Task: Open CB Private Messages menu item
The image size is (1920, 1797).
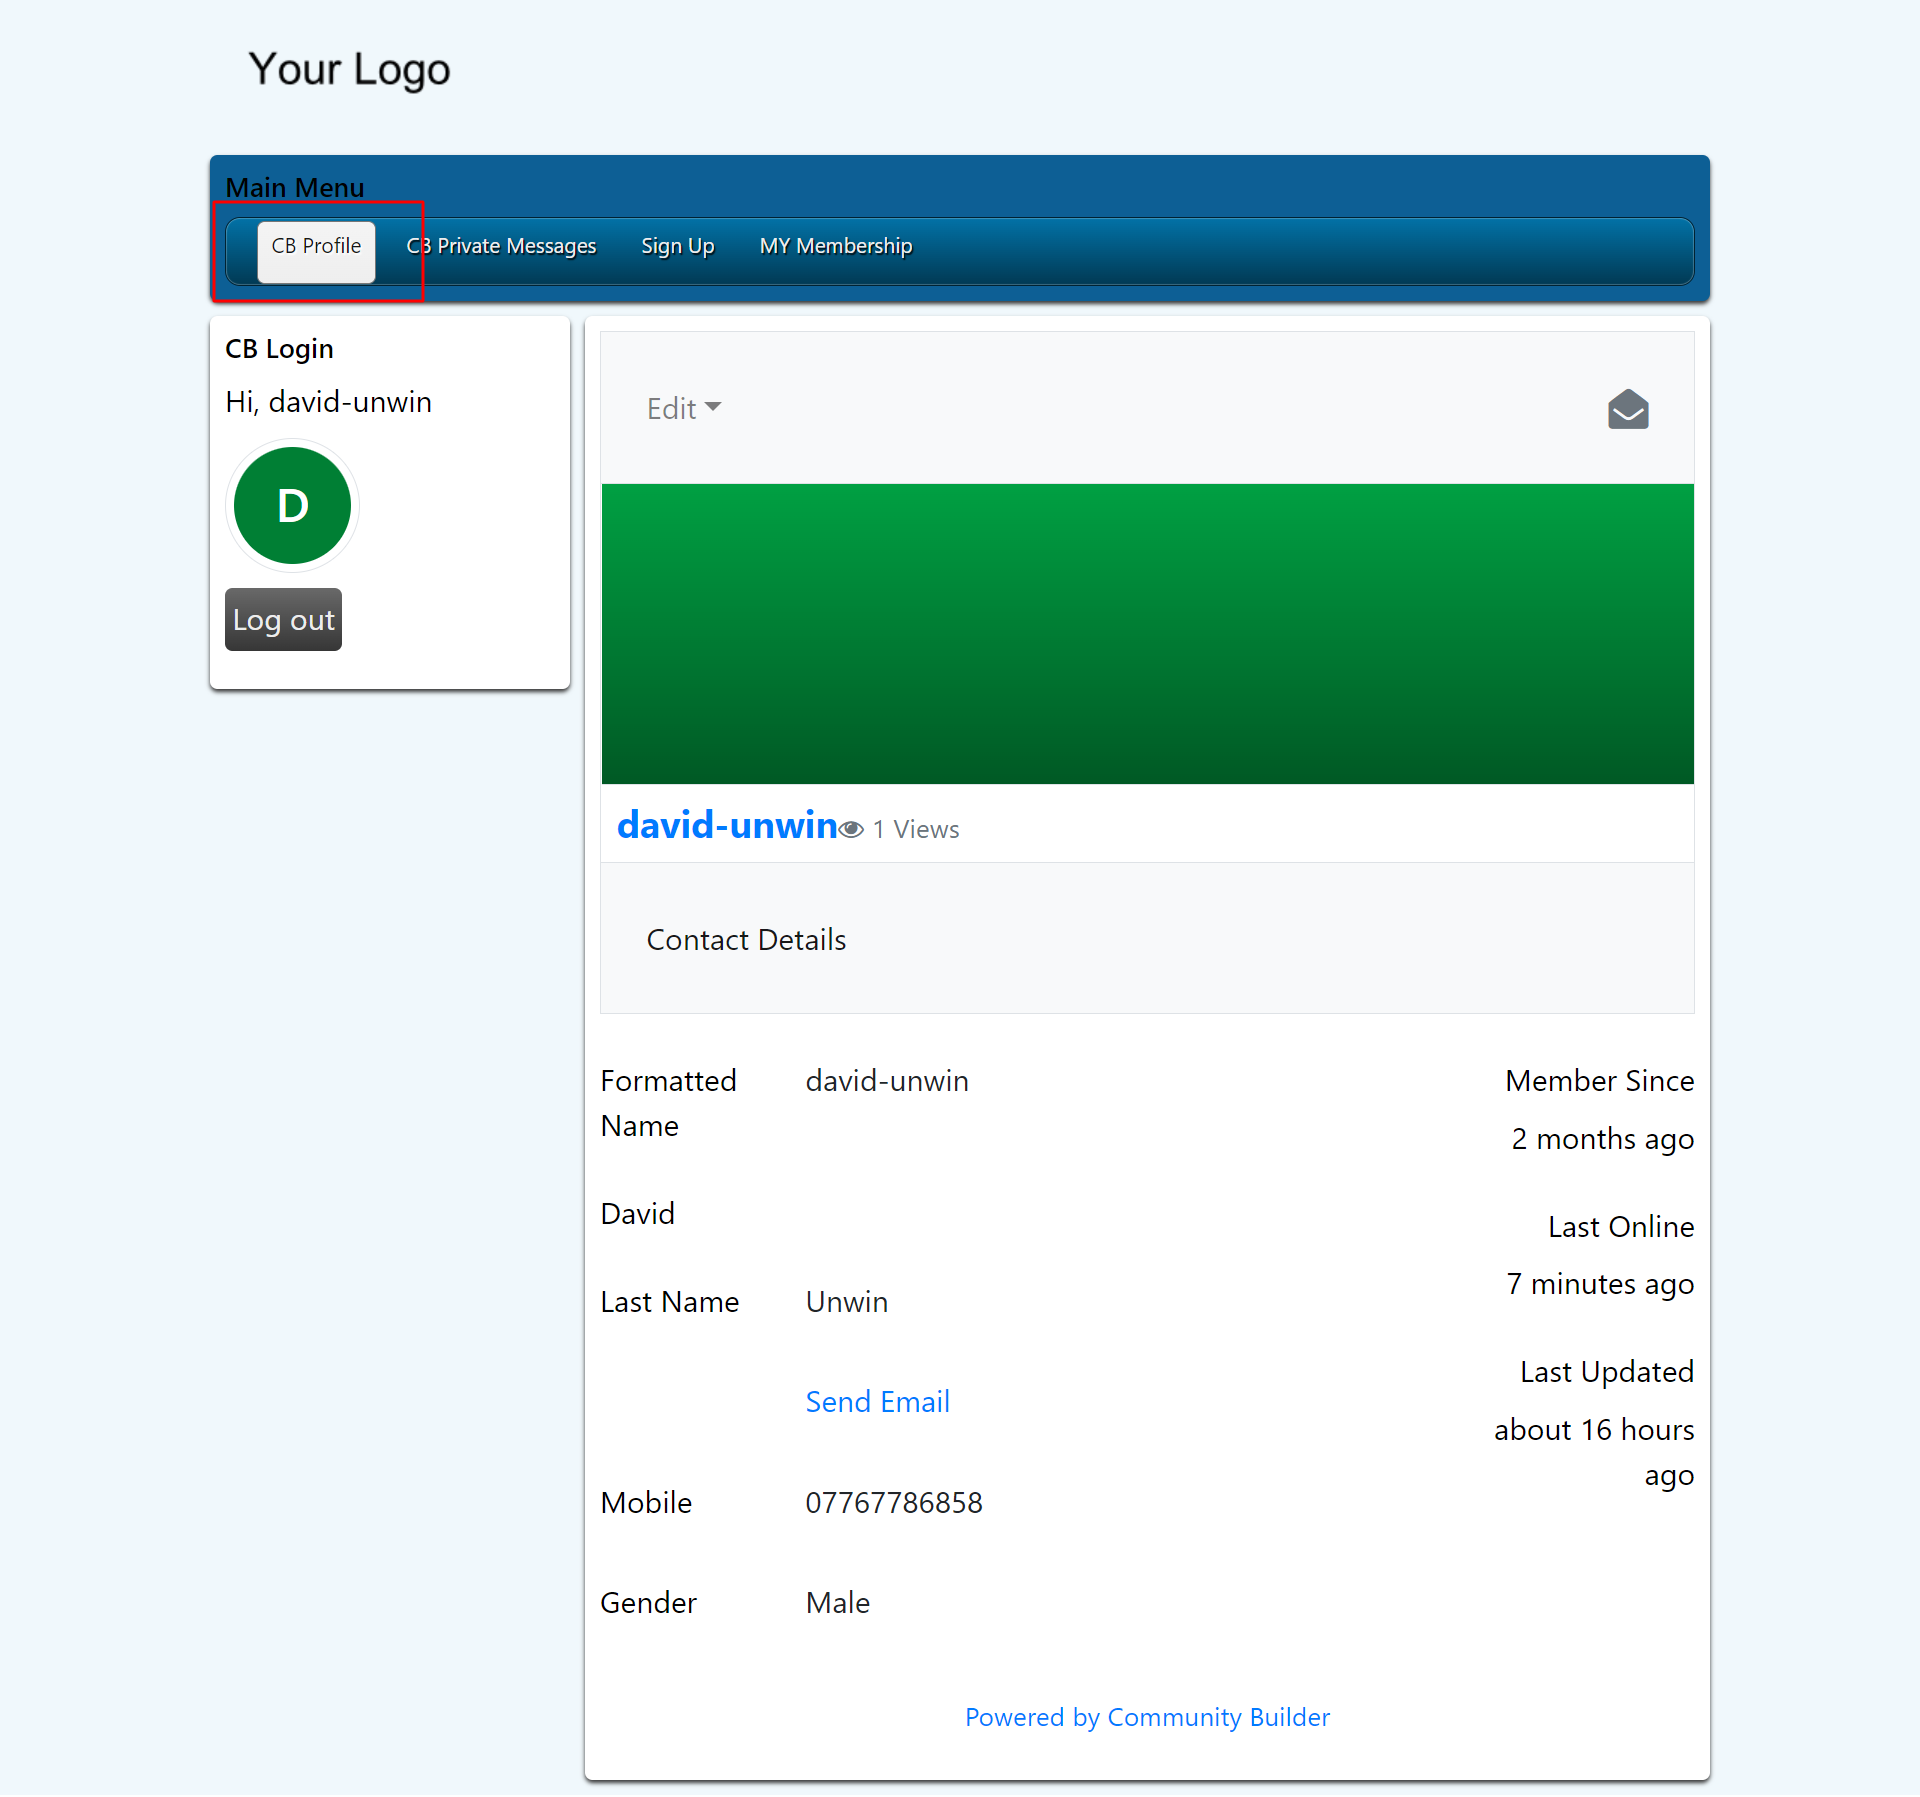Action: click(x=501, y=246)
